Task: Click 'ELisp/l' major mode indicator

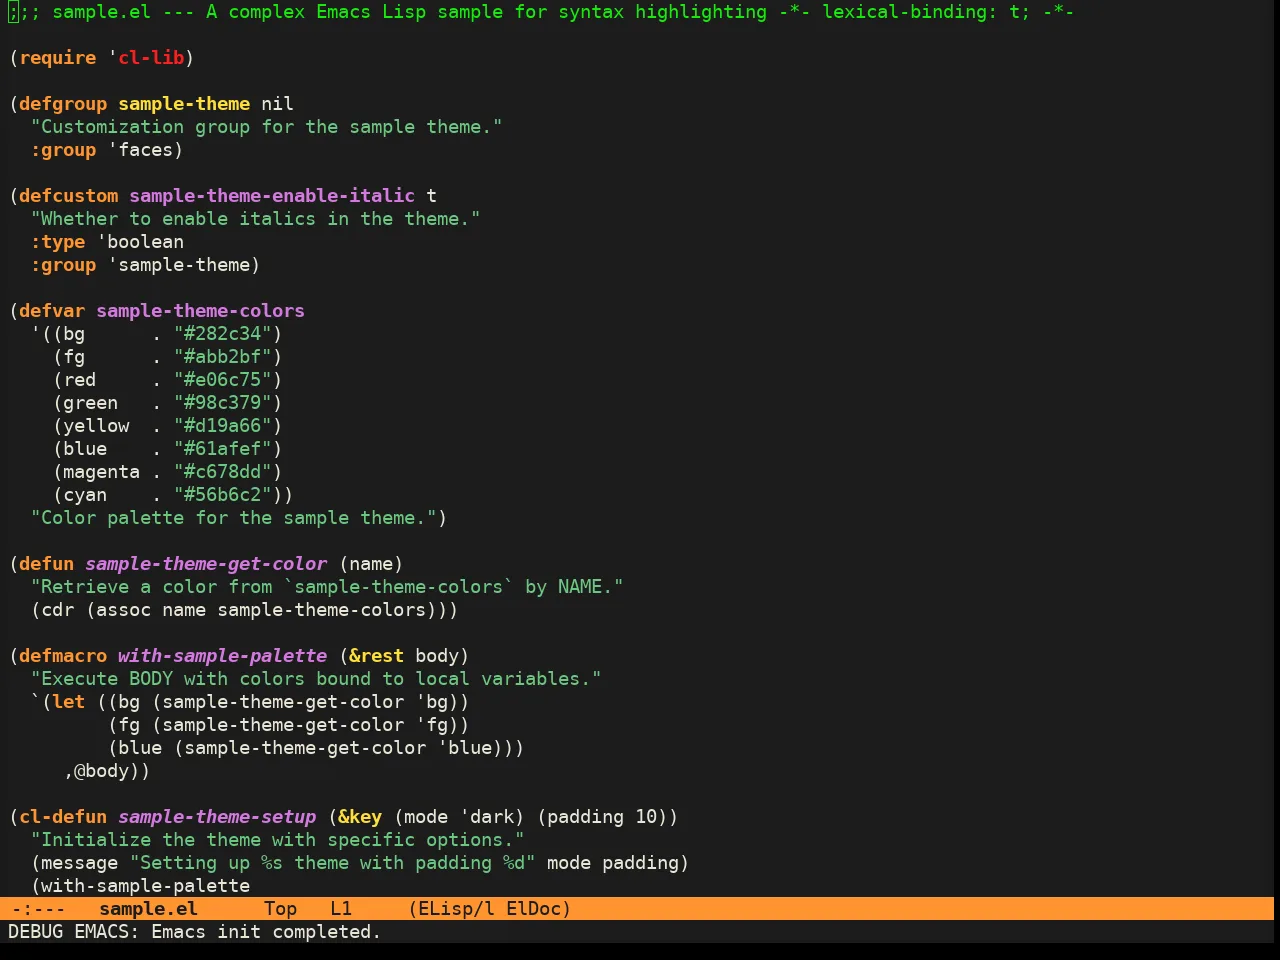Action: (456, 909)
